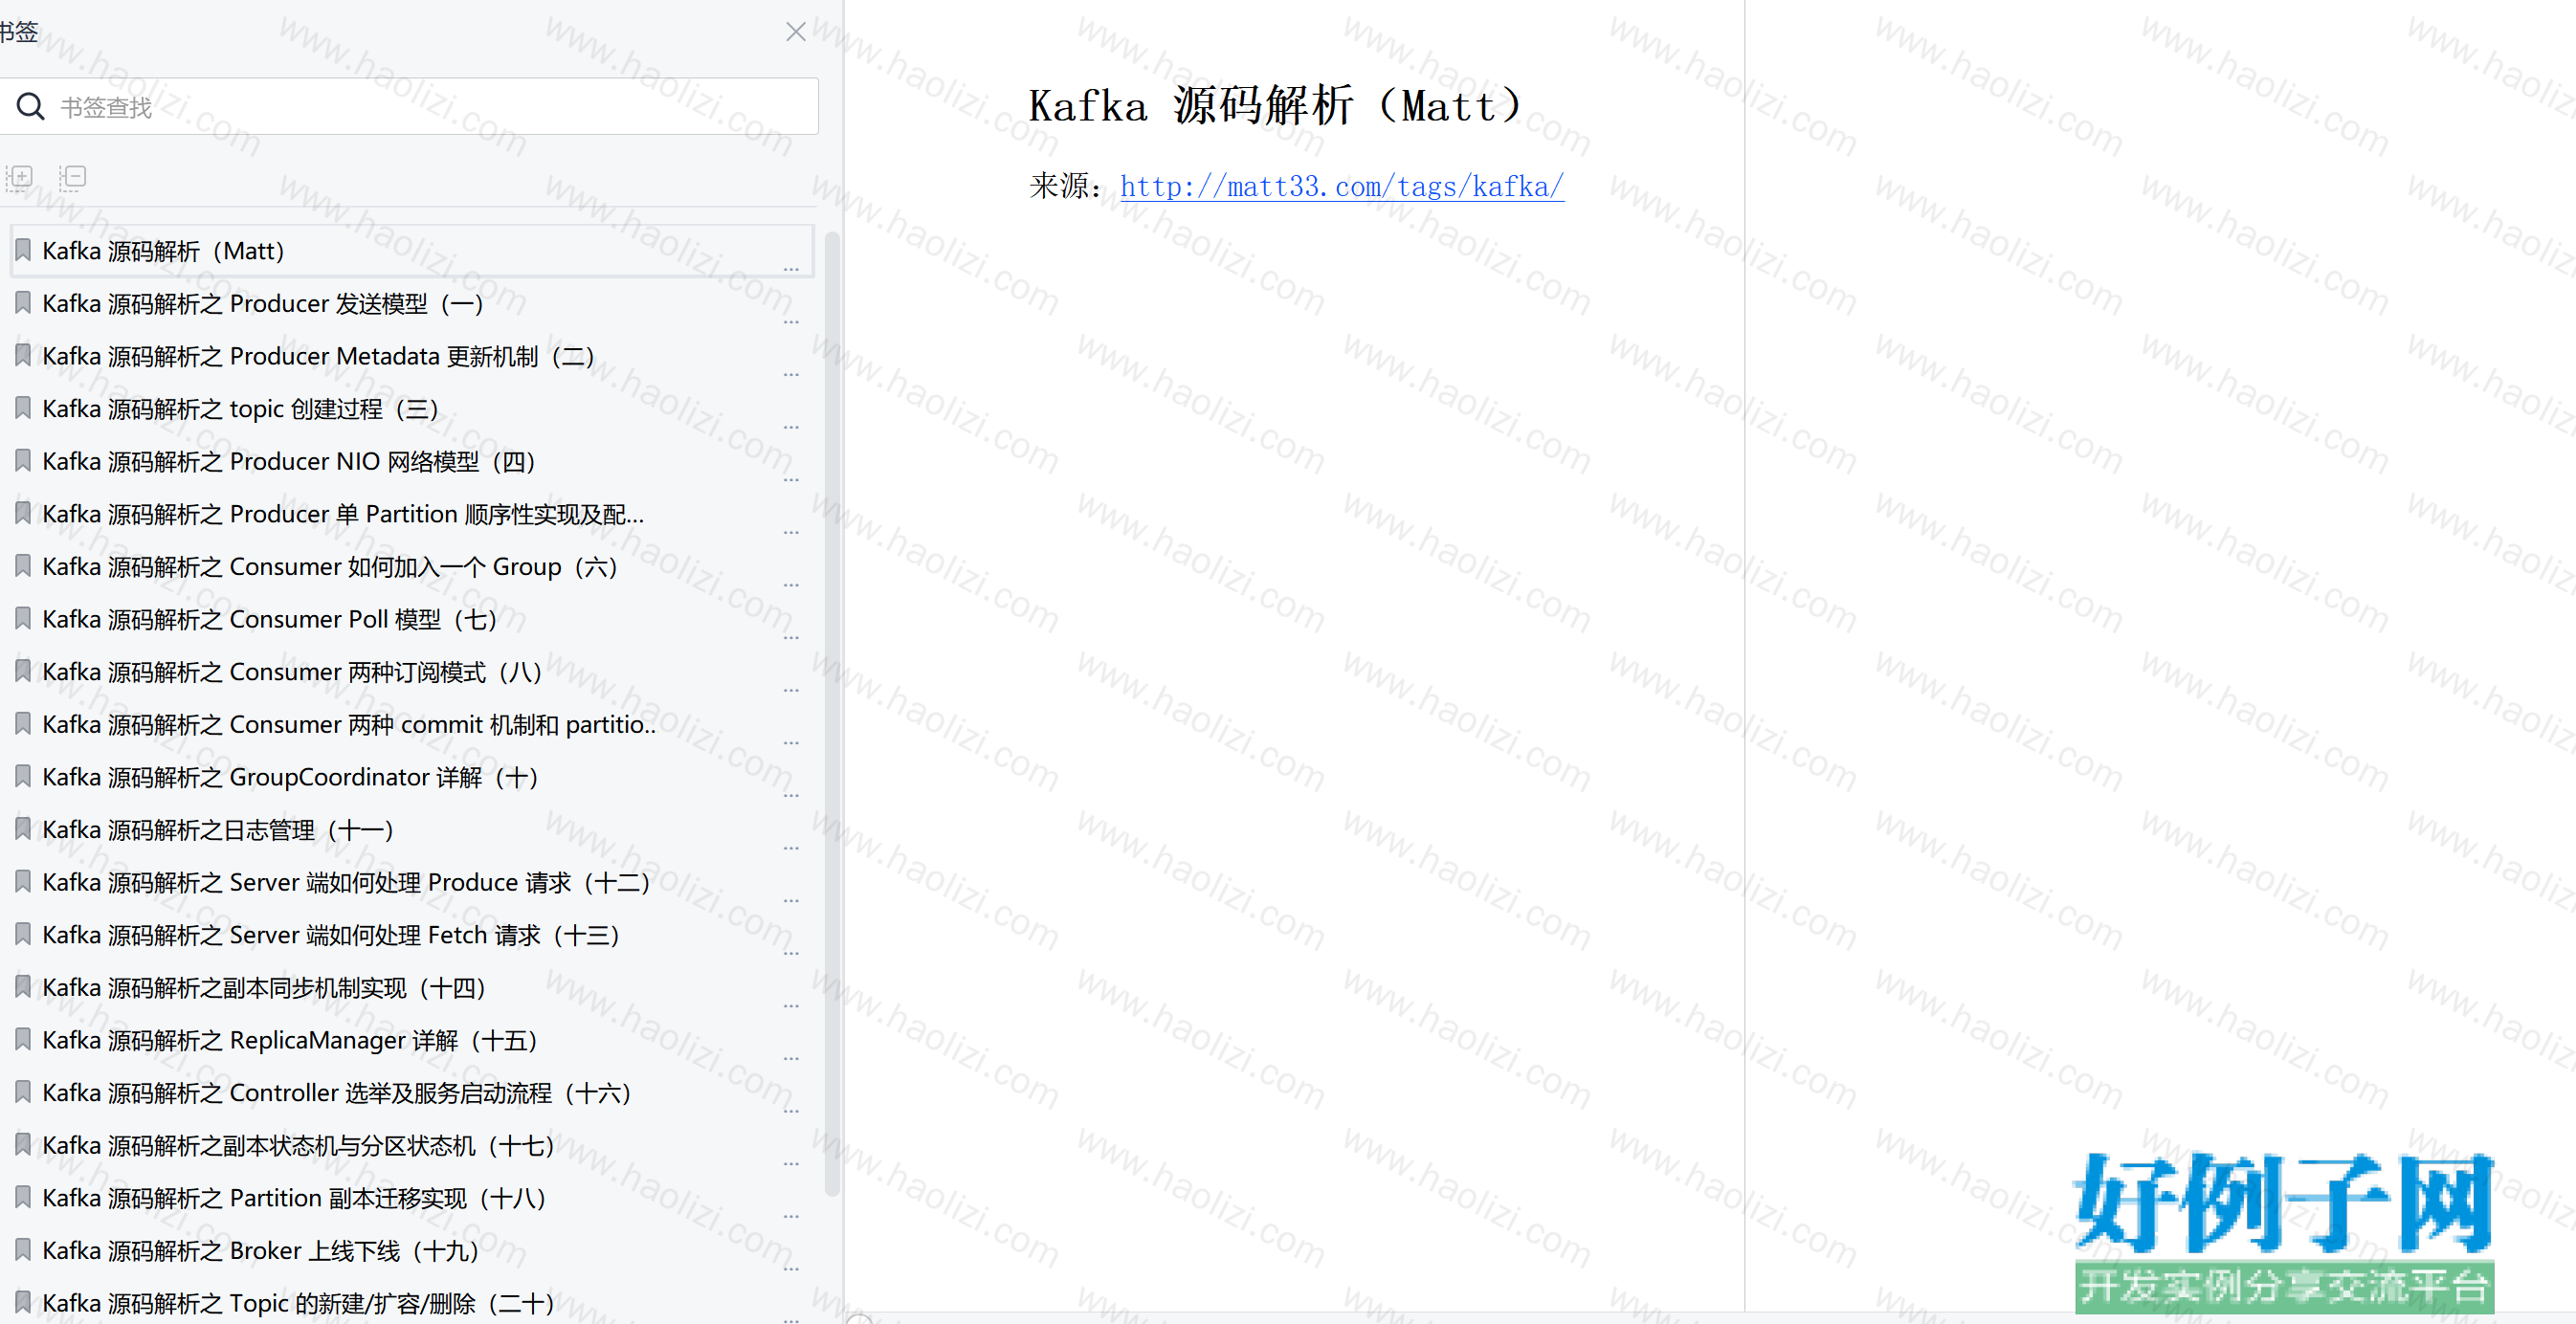The width and height of the screenshot is (2576, 1324).
Task: Click bookmark icon beside ReplicaManager 详解
Action: pos(23,1039)
